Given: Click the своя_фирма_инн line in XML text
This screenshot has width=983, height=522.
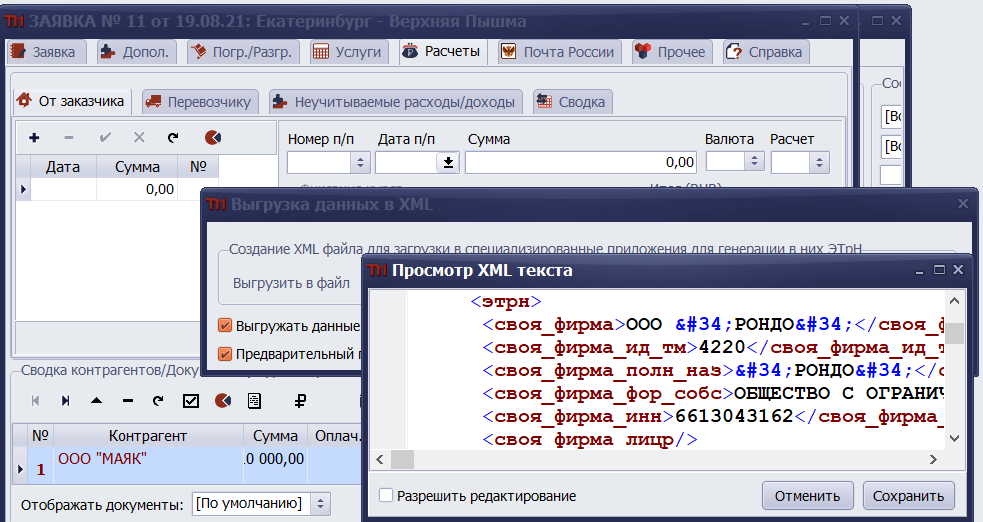Looking at the screenshot, I should [x=712, y=416].
